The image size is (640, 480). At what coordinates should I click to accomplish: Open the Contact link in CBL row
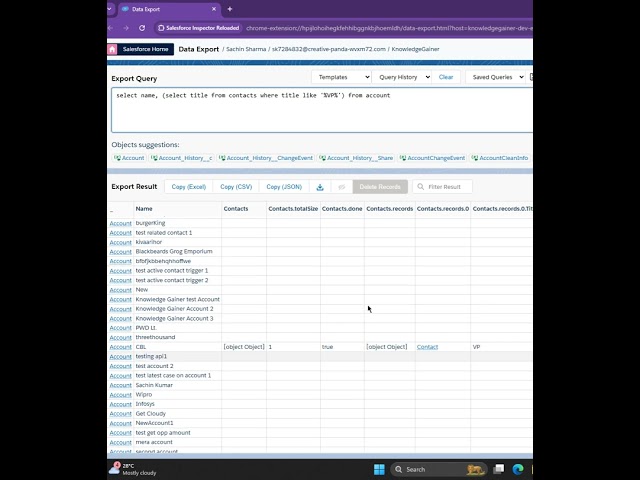427,347
